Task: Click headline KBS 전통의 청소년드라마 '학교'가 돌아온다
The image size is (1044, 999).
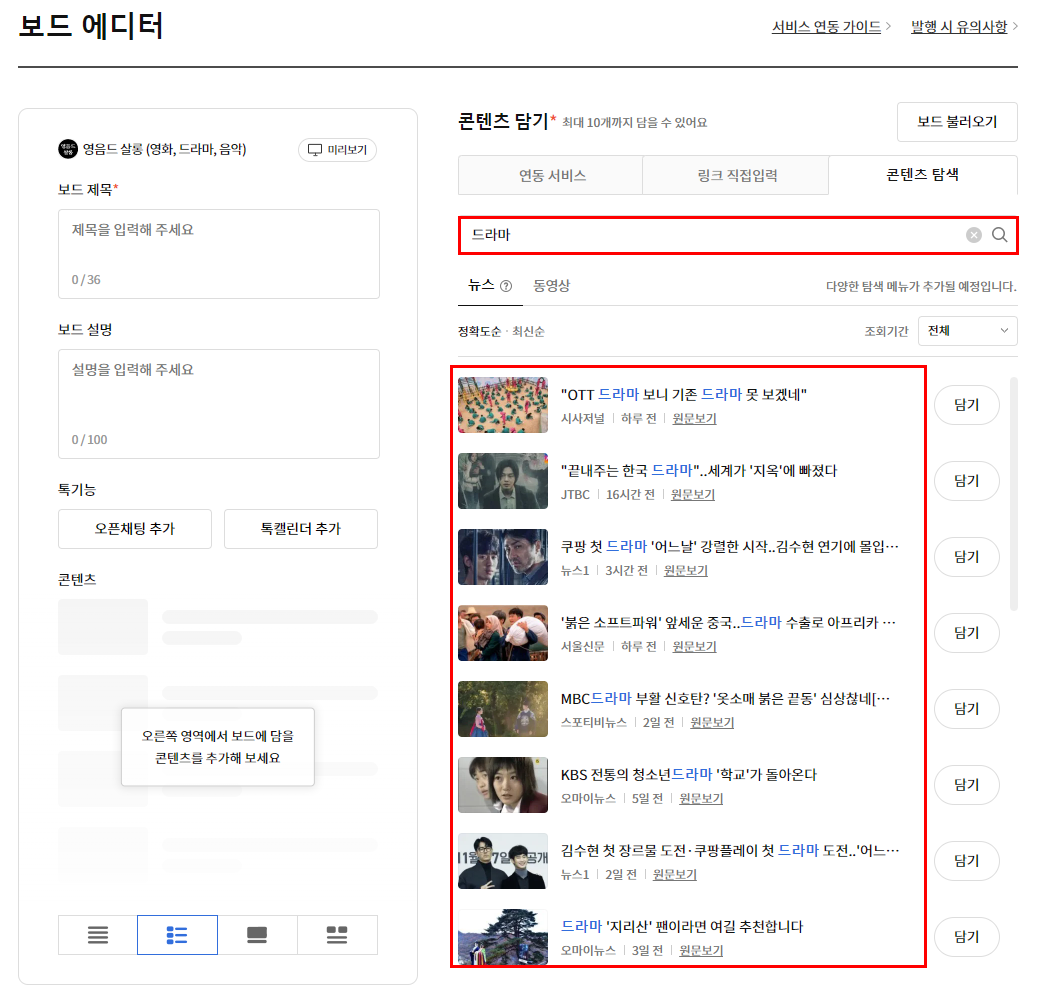Action: 688,775
